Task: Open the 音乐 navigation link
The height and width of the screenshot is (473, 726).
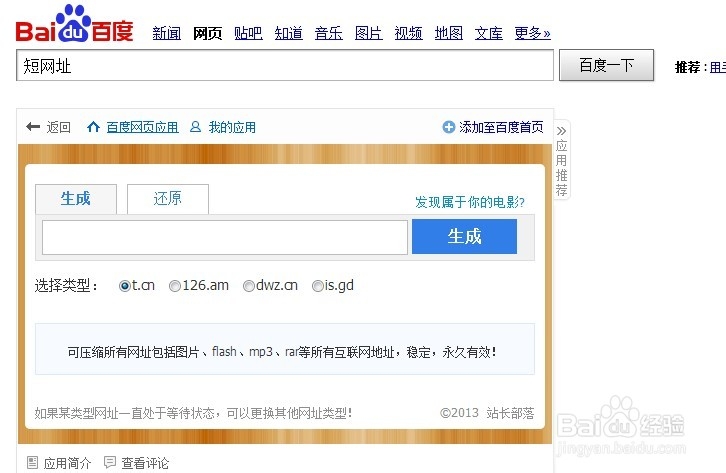Action: pos(328,33)
